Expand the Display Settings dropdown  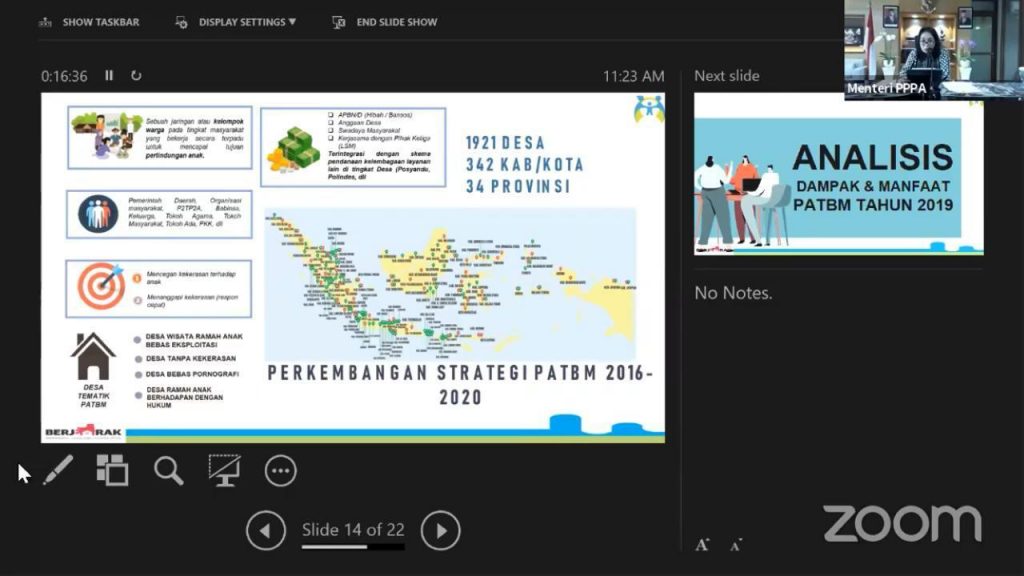(x=236, y=22)
